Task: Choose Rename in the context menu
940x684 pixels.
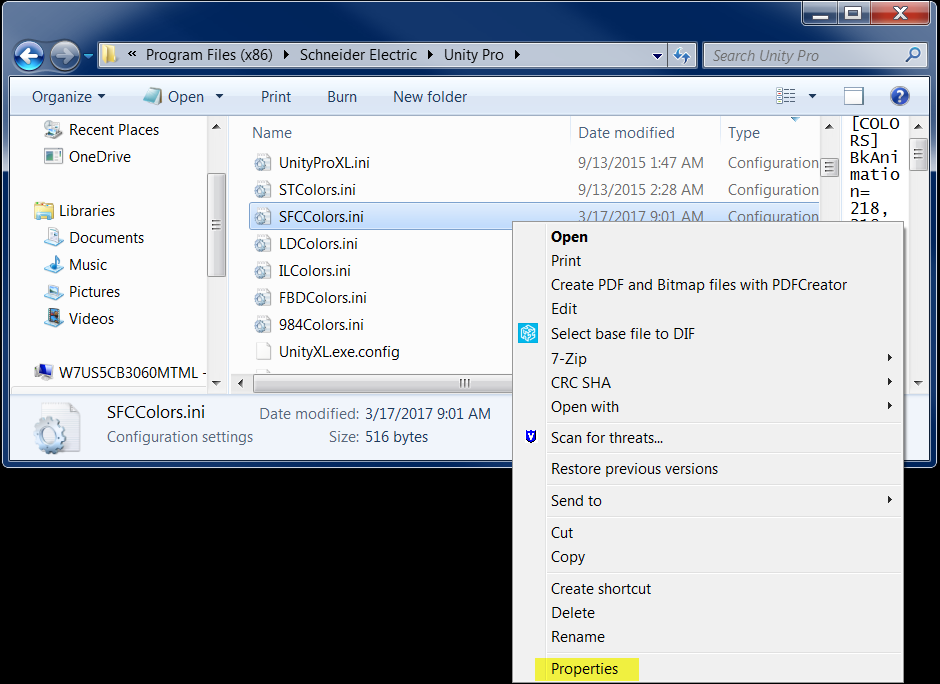Action: (x=578, y=637)
